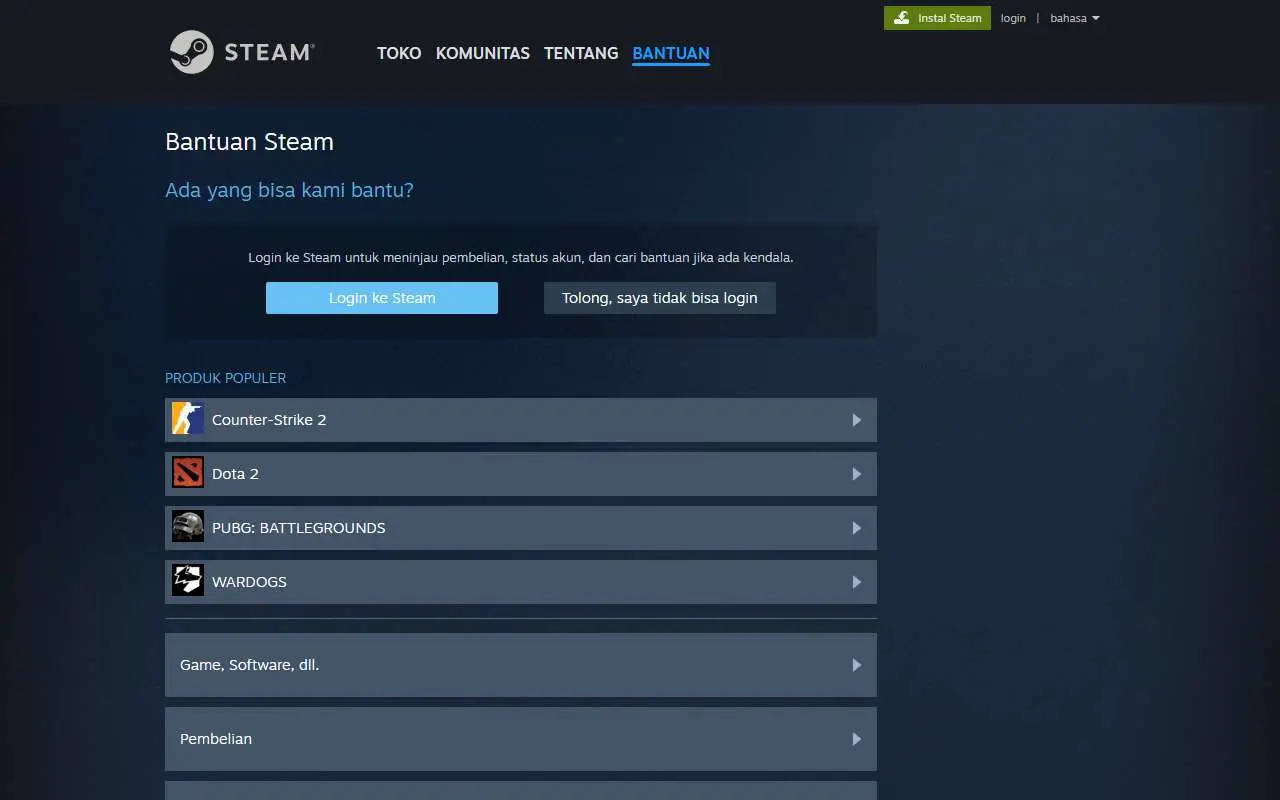
Task: Open the bahasa language dropdown
Action: [x=1075, y=18]
